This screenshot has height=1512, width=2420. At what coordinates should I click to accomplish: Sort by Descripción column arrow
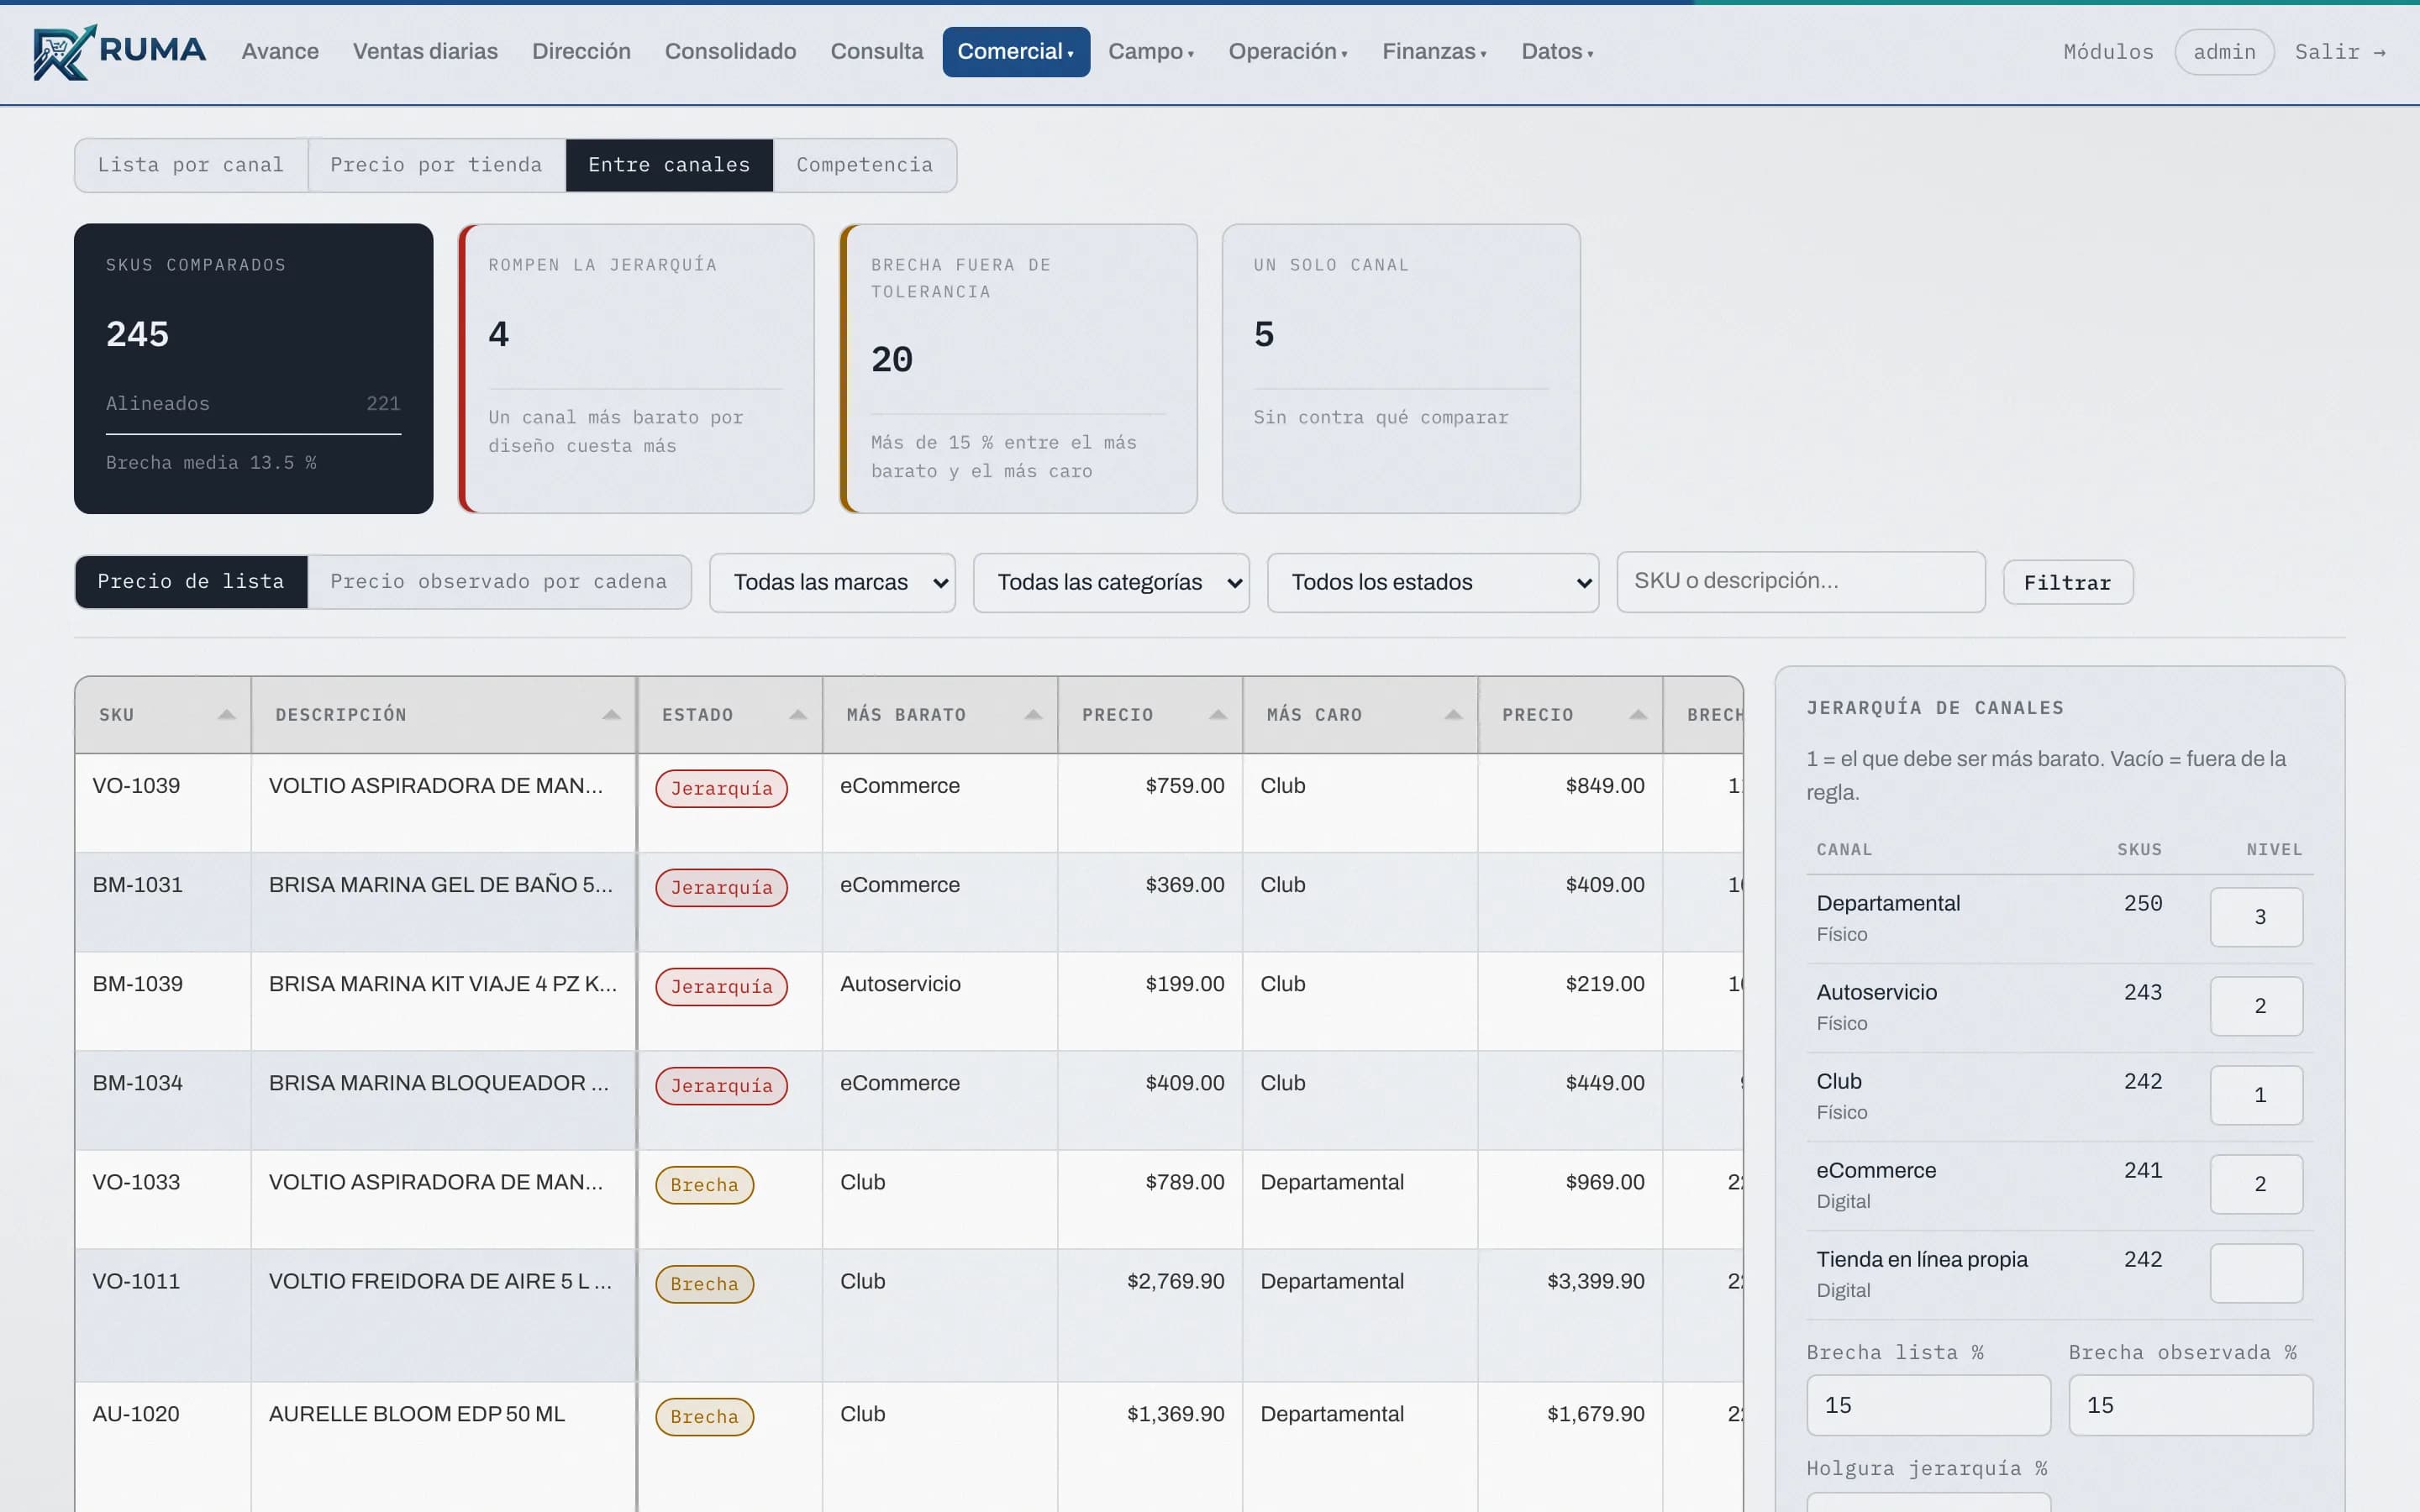click(x=612, y=715)
